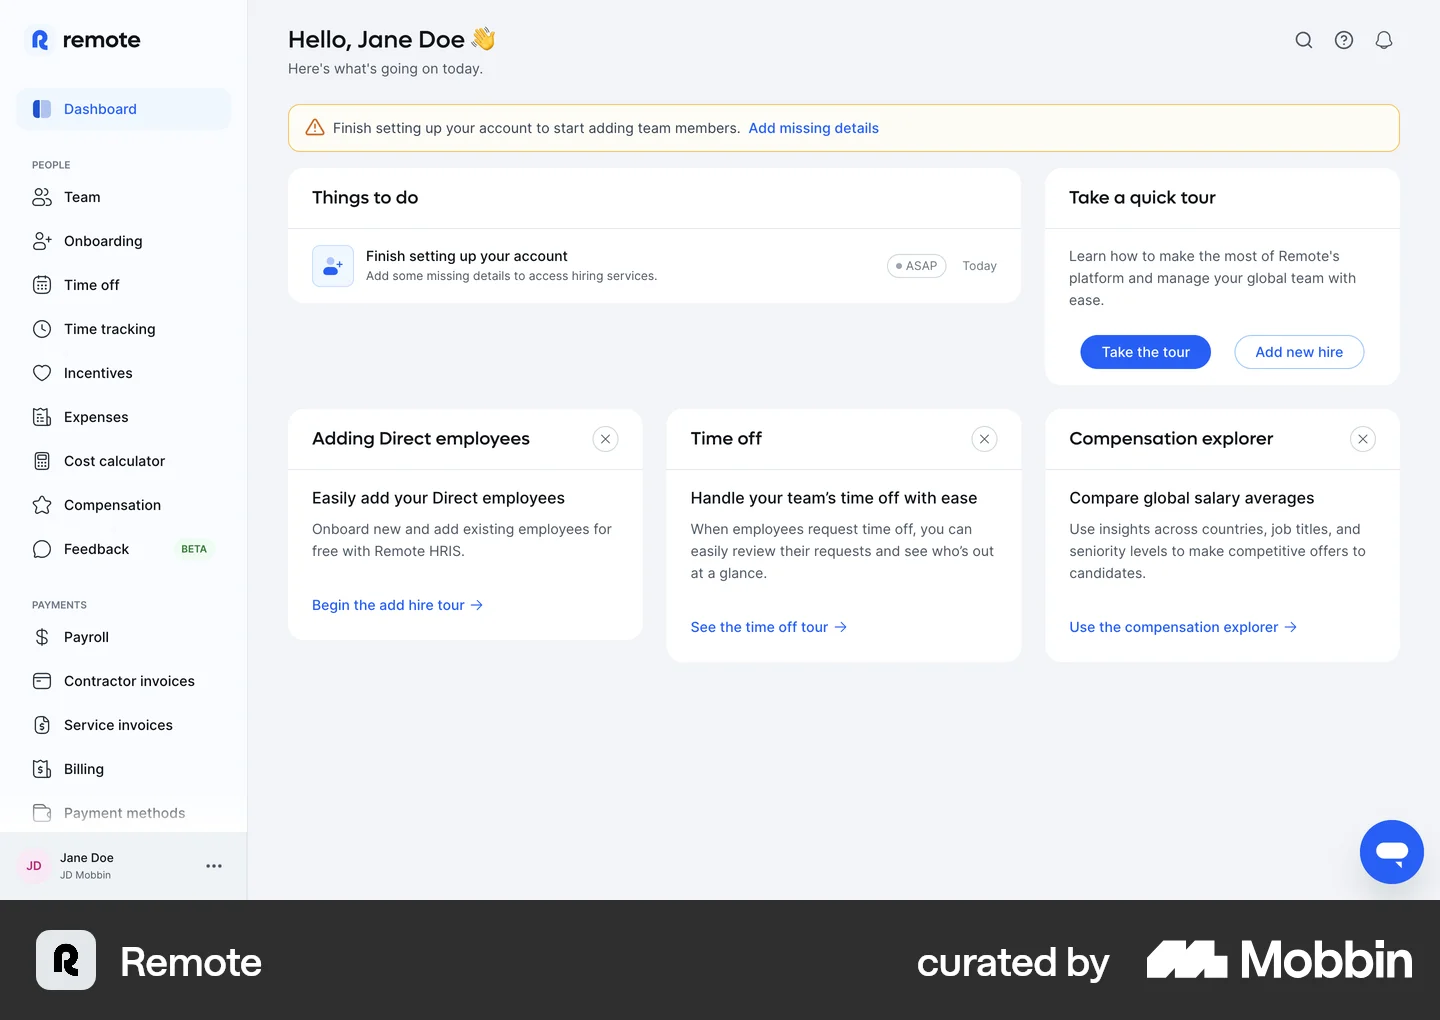Click Begin the add hire tour link
The width and height of the screenshot is (1440, 1020).
(x=397, y=605)
